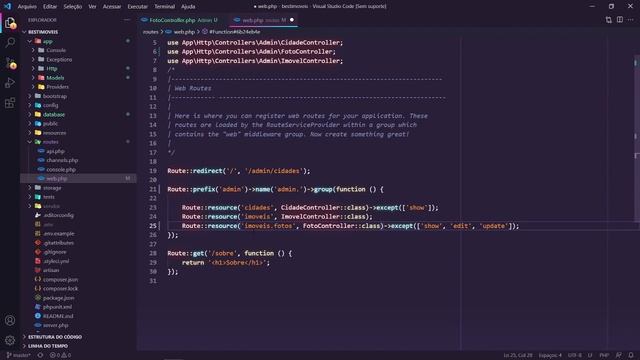This screenshot has height=360, width=640.
Task: Expand the Http folder
Action: (51, 69)
